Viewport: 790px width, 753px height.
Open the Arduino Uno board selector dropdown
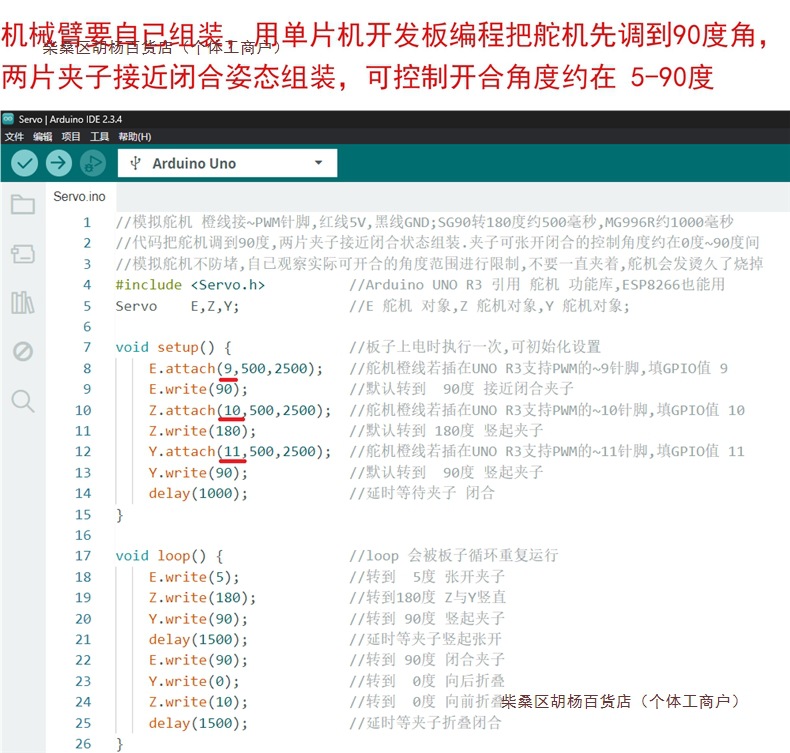(x=227, y=163)
